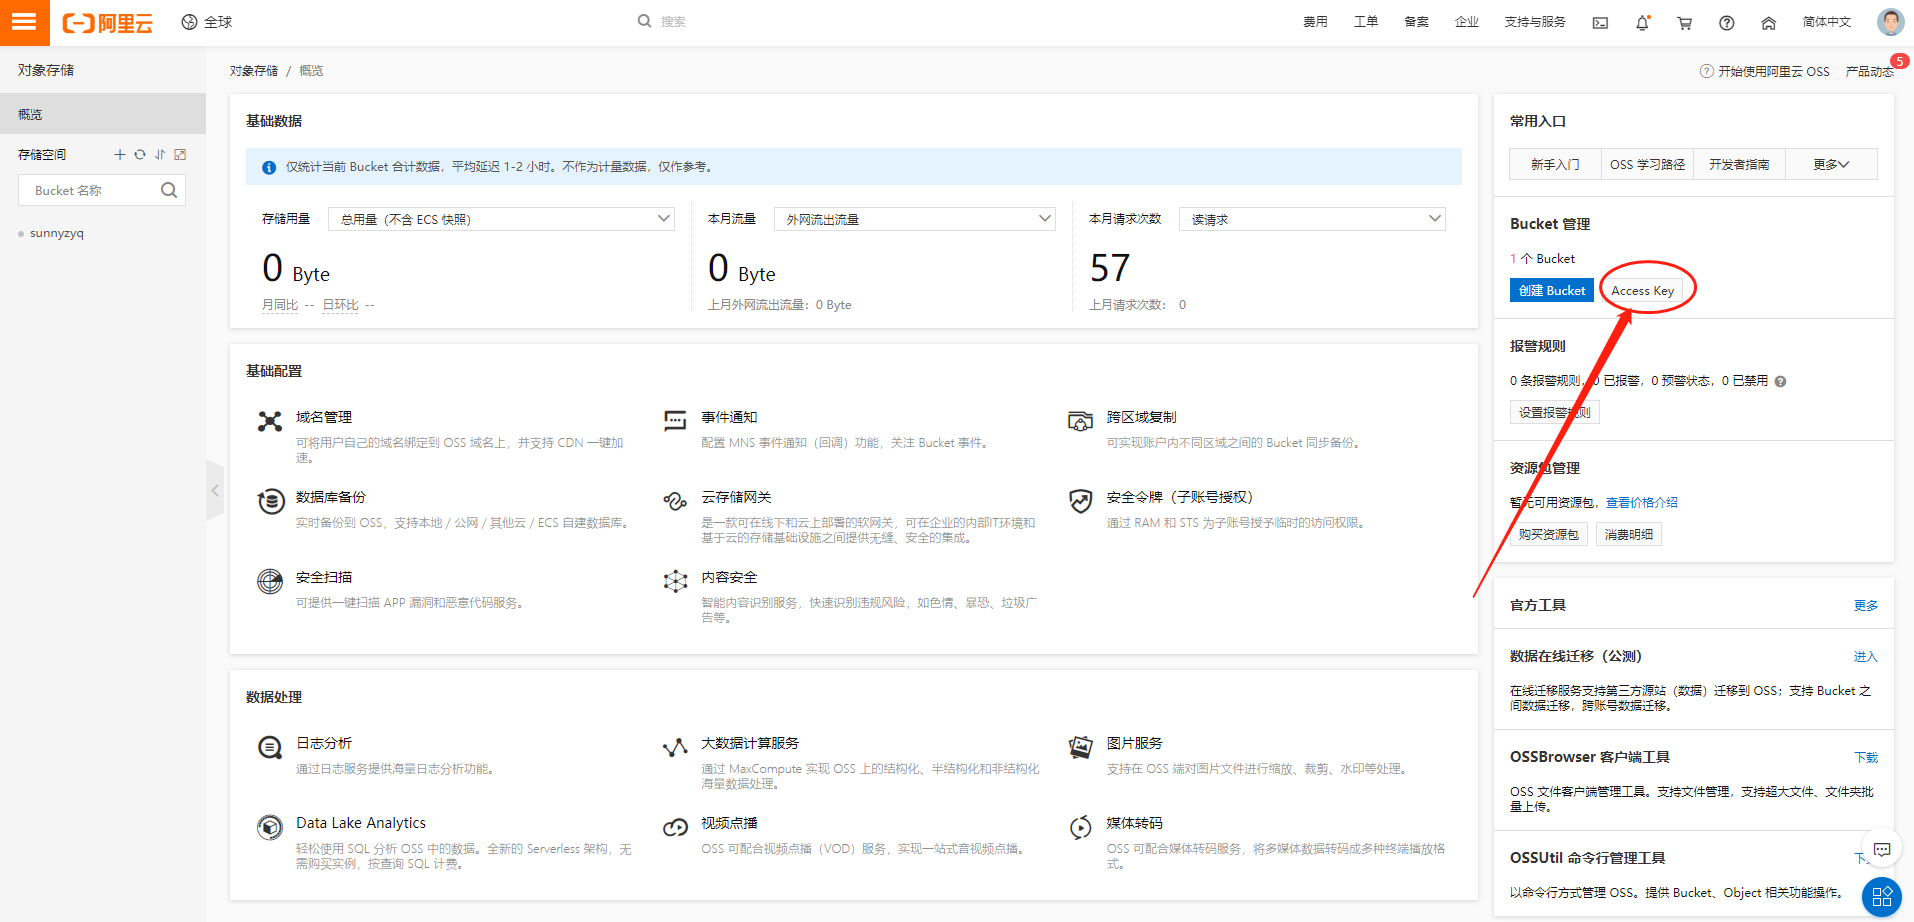Open 日志分析 feature
The width and height of the screenshot is (1914, 922).
pyautogui.click(x=324, y=743)
